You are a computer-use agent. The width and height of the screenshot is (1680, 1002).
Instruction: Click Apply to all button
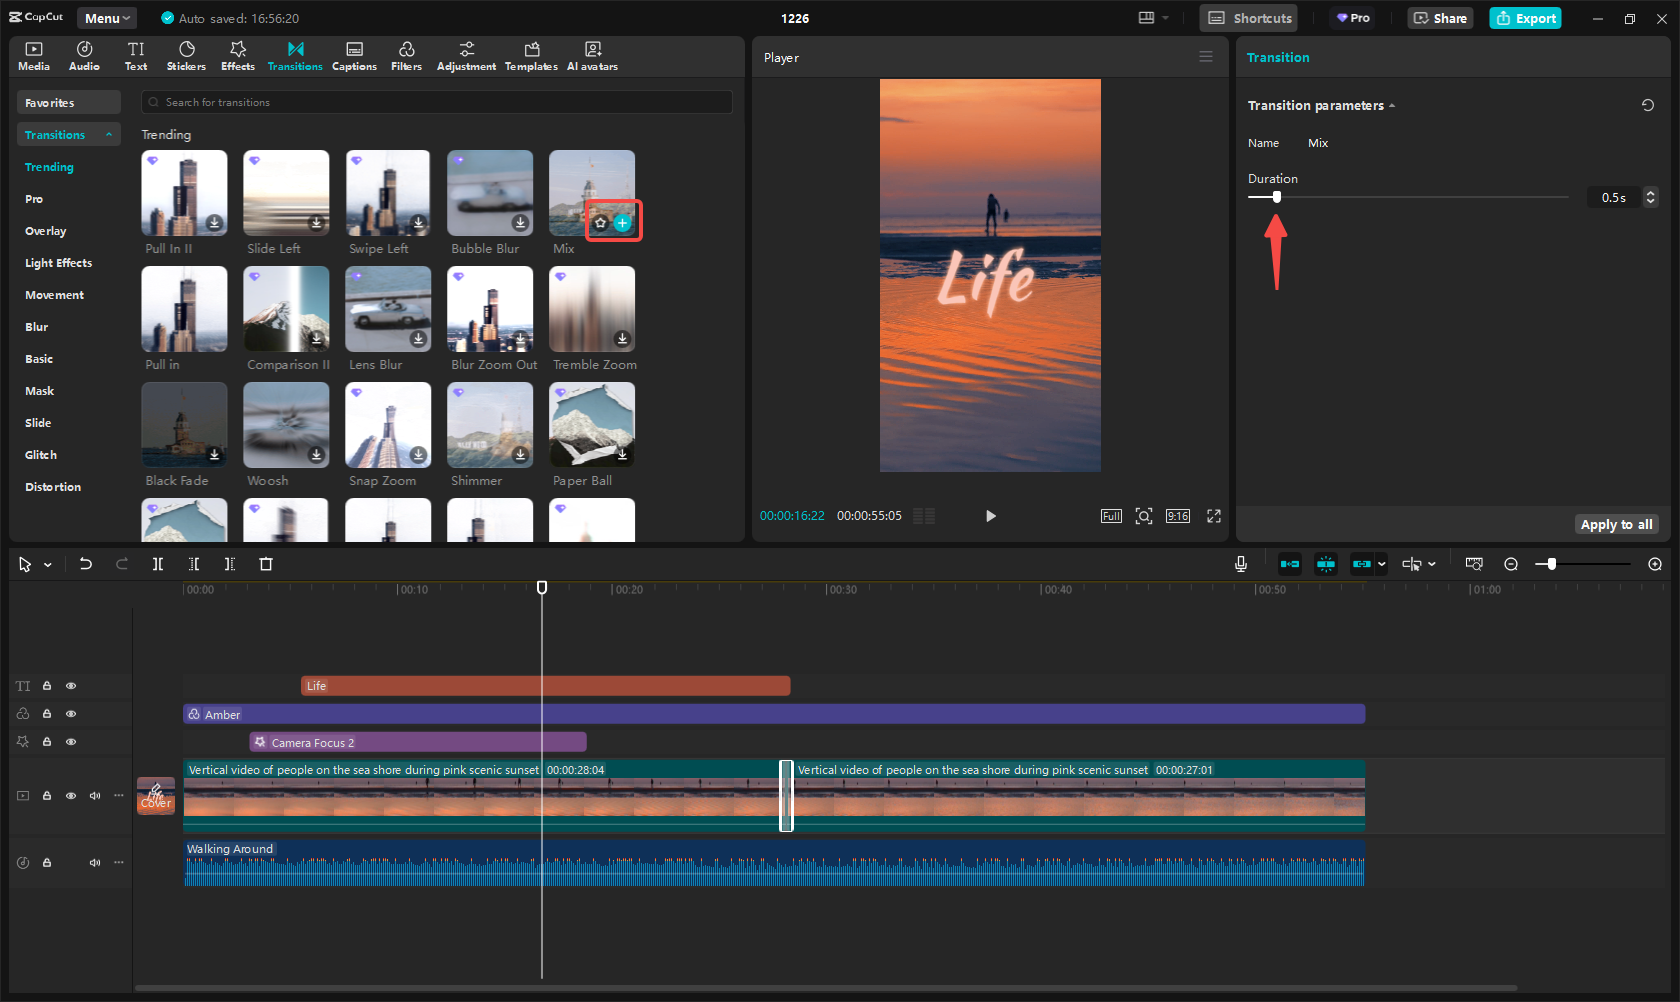click(1616, 524)
